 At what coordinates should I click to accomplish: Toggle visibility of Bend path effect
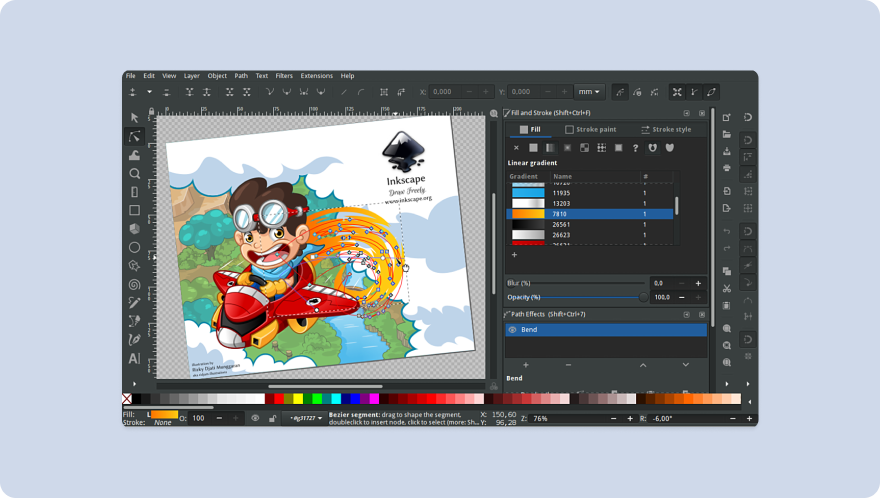pos(512,330)
